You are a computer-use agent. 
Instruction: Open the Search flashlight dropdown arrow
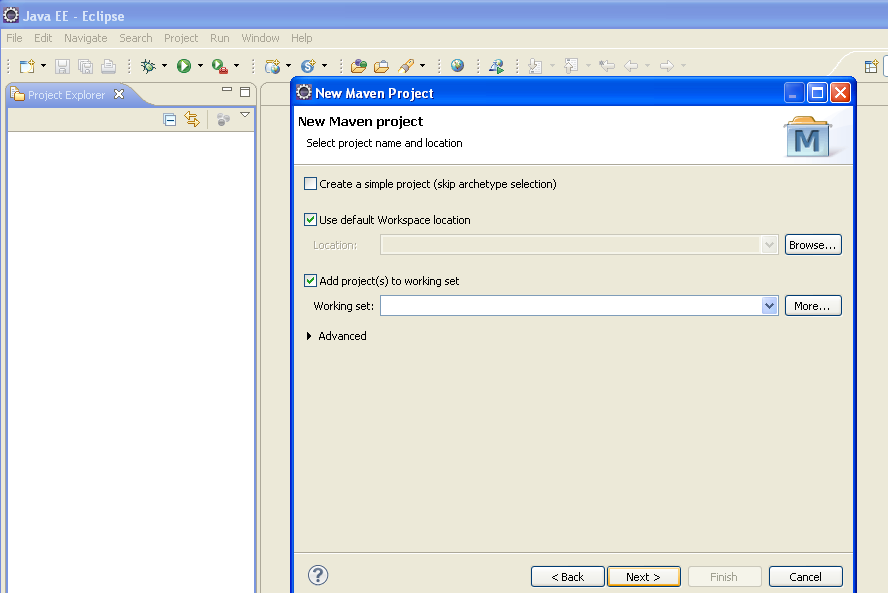[x=423, y=66]
